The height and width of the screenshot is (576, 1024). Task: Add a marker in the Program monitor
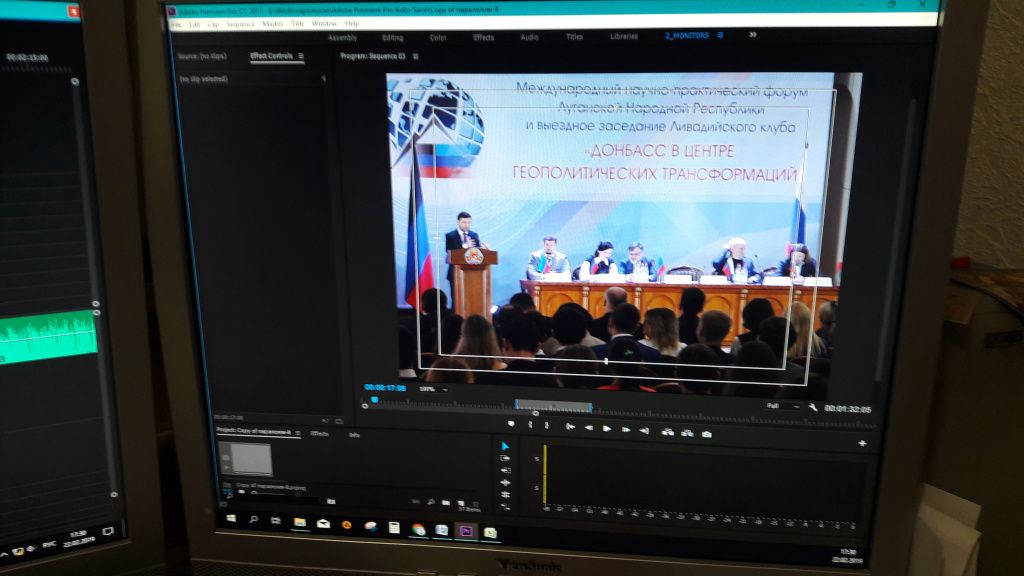[x=511, y=424]
